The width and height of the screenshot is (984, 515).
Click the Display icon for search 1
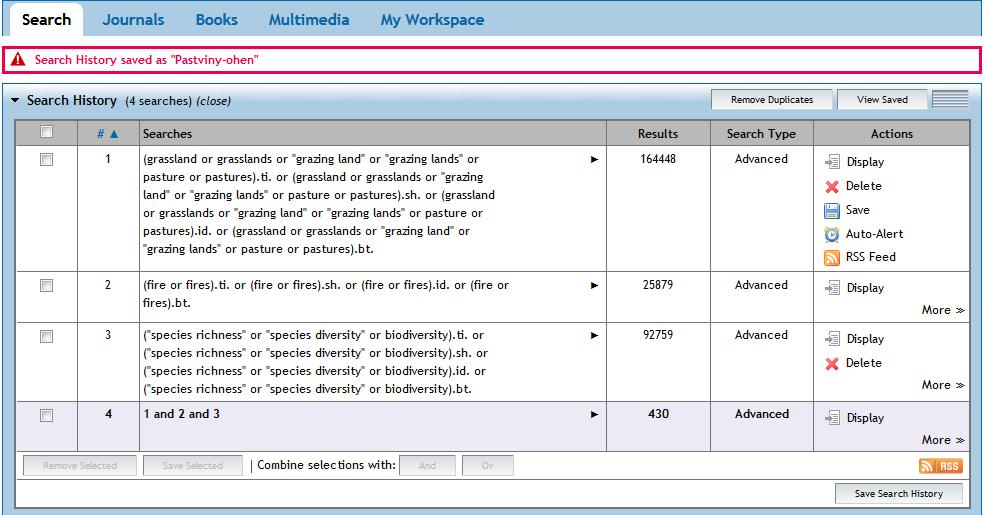coord(832,162)
